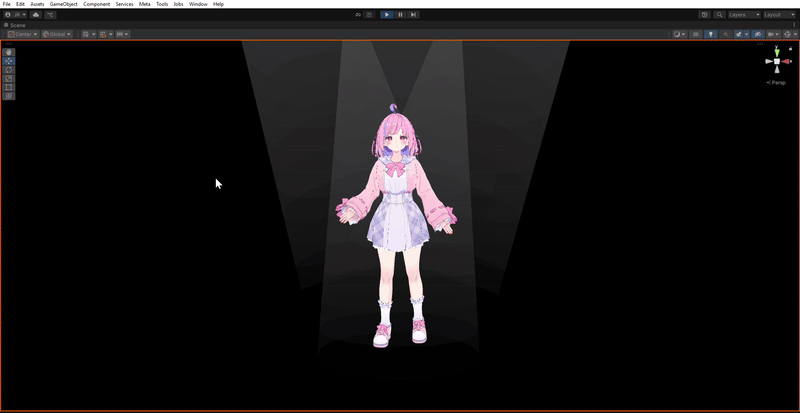
Task: Open the Center pivot mode dropdown
Action: [23, 34]
